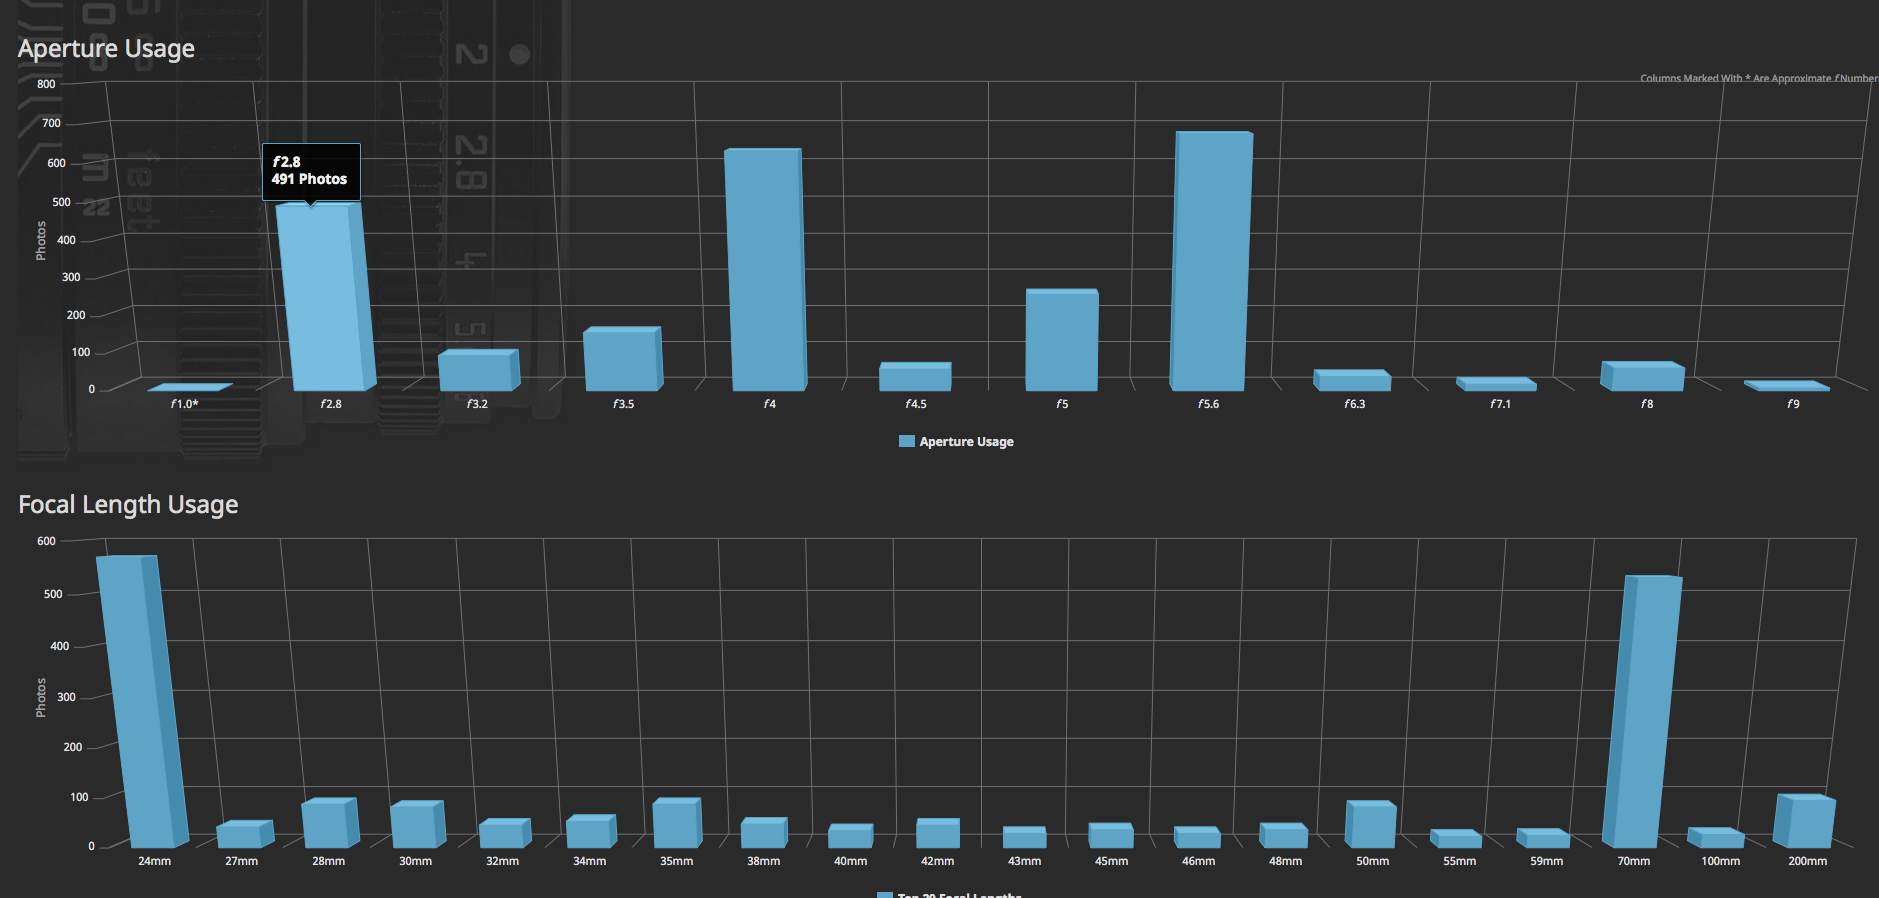Screen dimensions: 1879x898
Task: Click the tallest f5.6 aperture bar
Action: 1211,261
